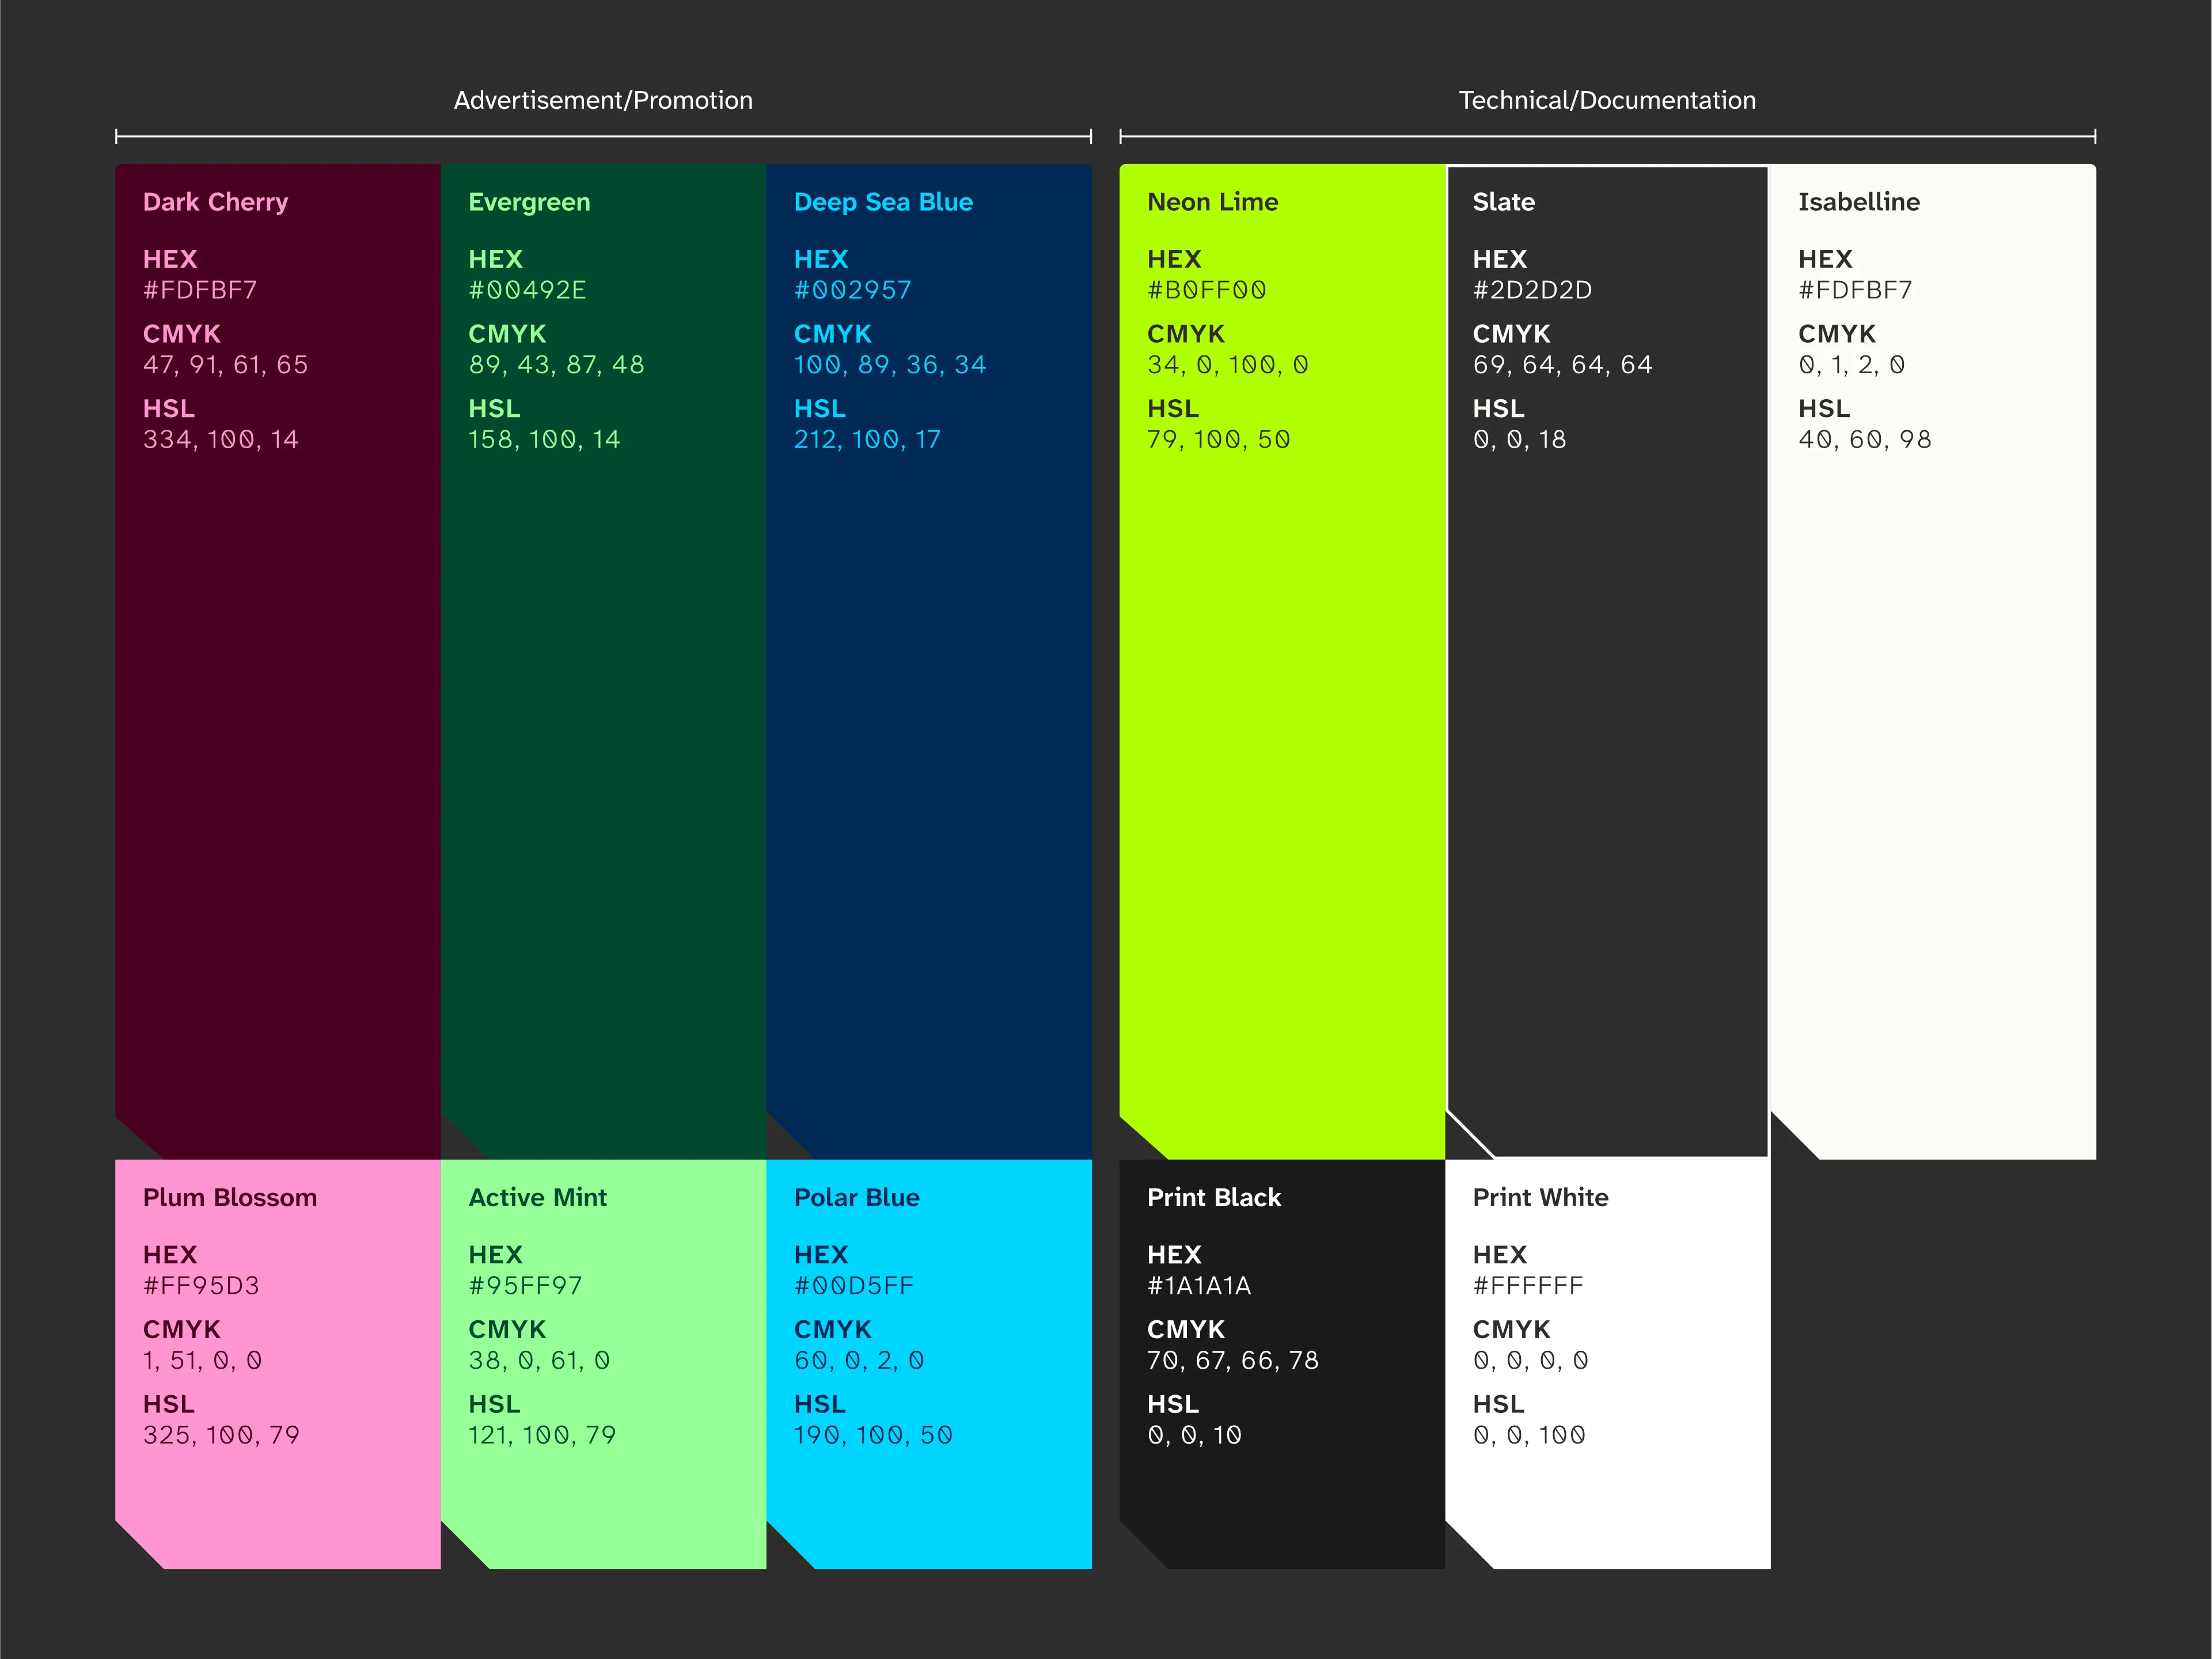Select hex value #1A1A1A under Print Black
This screenshot has width=2212, height=1659.
(x=1199, y=1285)
